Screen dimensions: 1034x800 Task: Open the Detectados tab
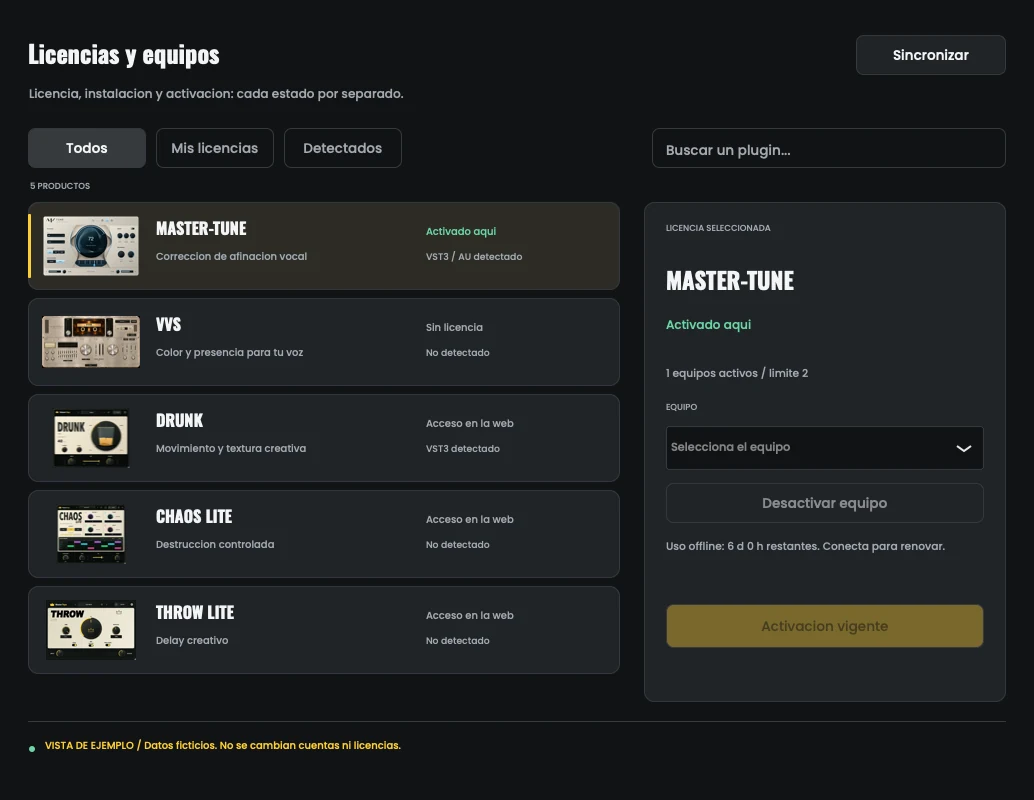point(342,148)
